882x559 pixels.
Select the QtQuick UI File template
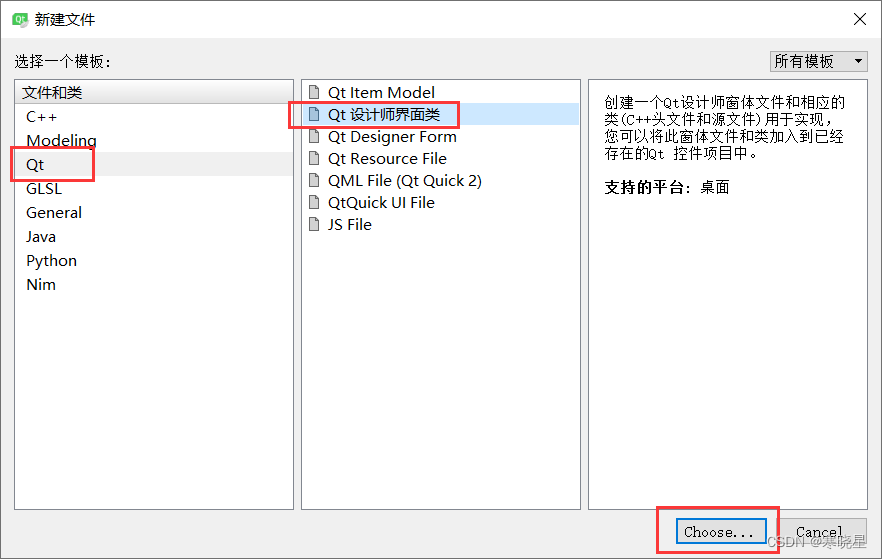coord(441,202)
